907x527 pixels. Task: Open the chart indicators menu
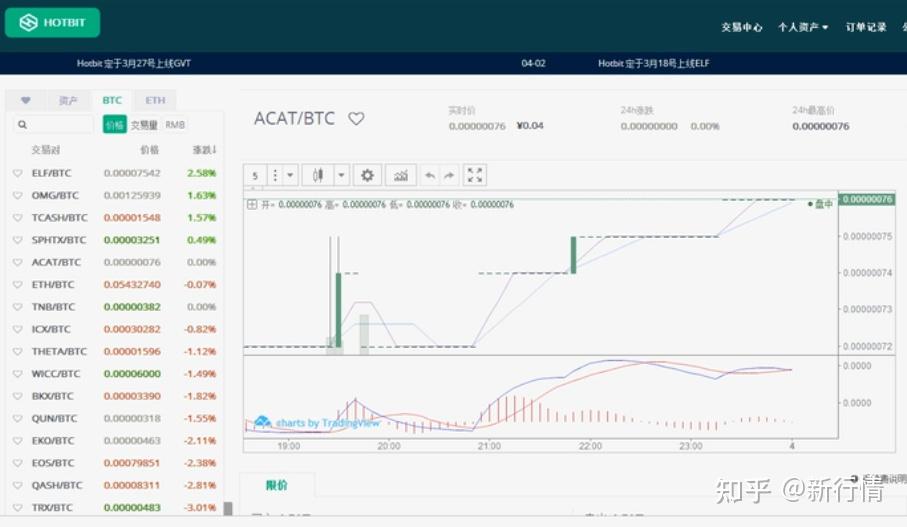click(x=401, y=175)
